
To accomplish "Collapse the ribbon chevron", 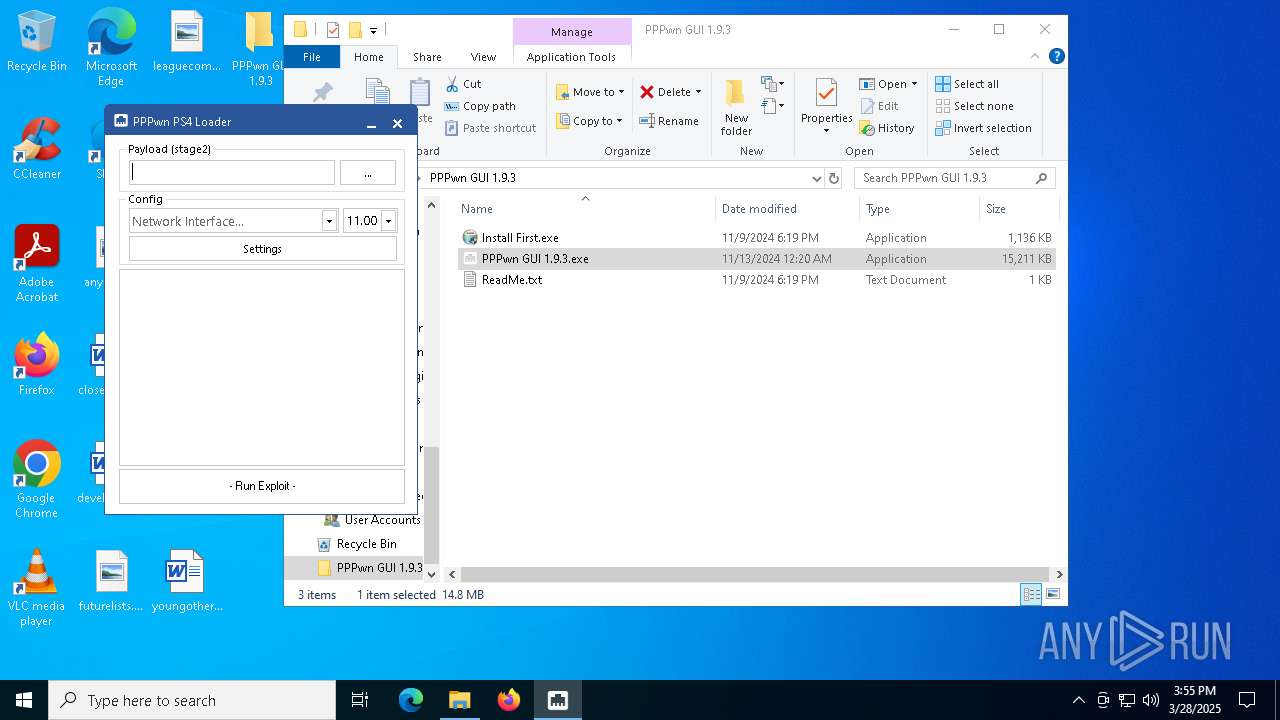I will tap(1036, 57).
